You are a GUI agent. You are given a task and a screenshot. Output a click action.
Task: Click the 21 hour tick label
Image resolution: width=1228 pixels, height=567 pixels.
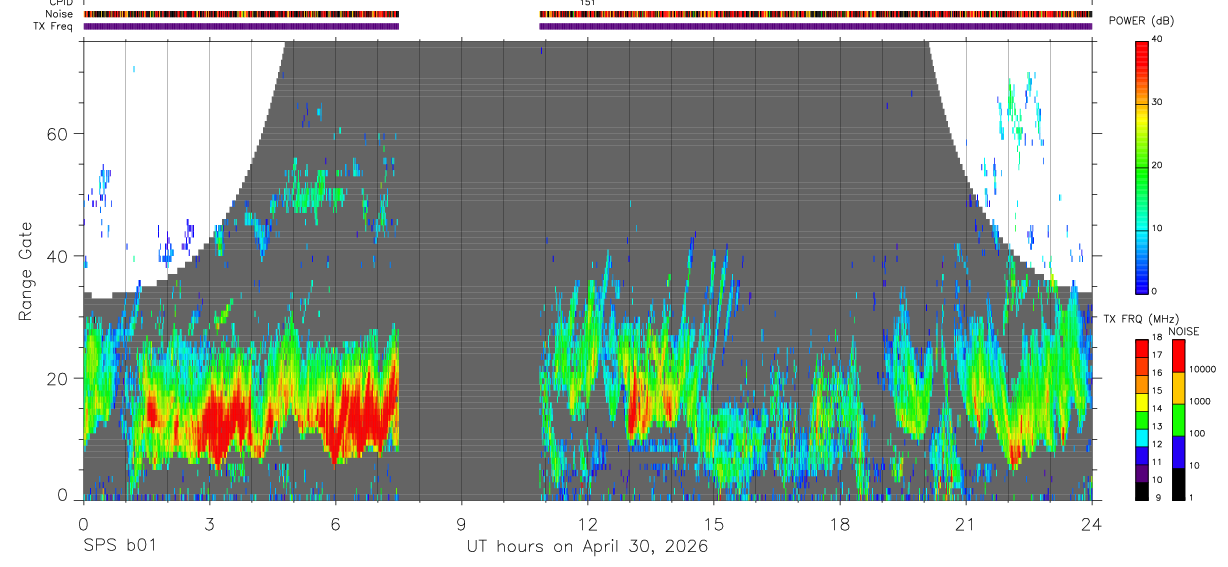click(966, 524)
